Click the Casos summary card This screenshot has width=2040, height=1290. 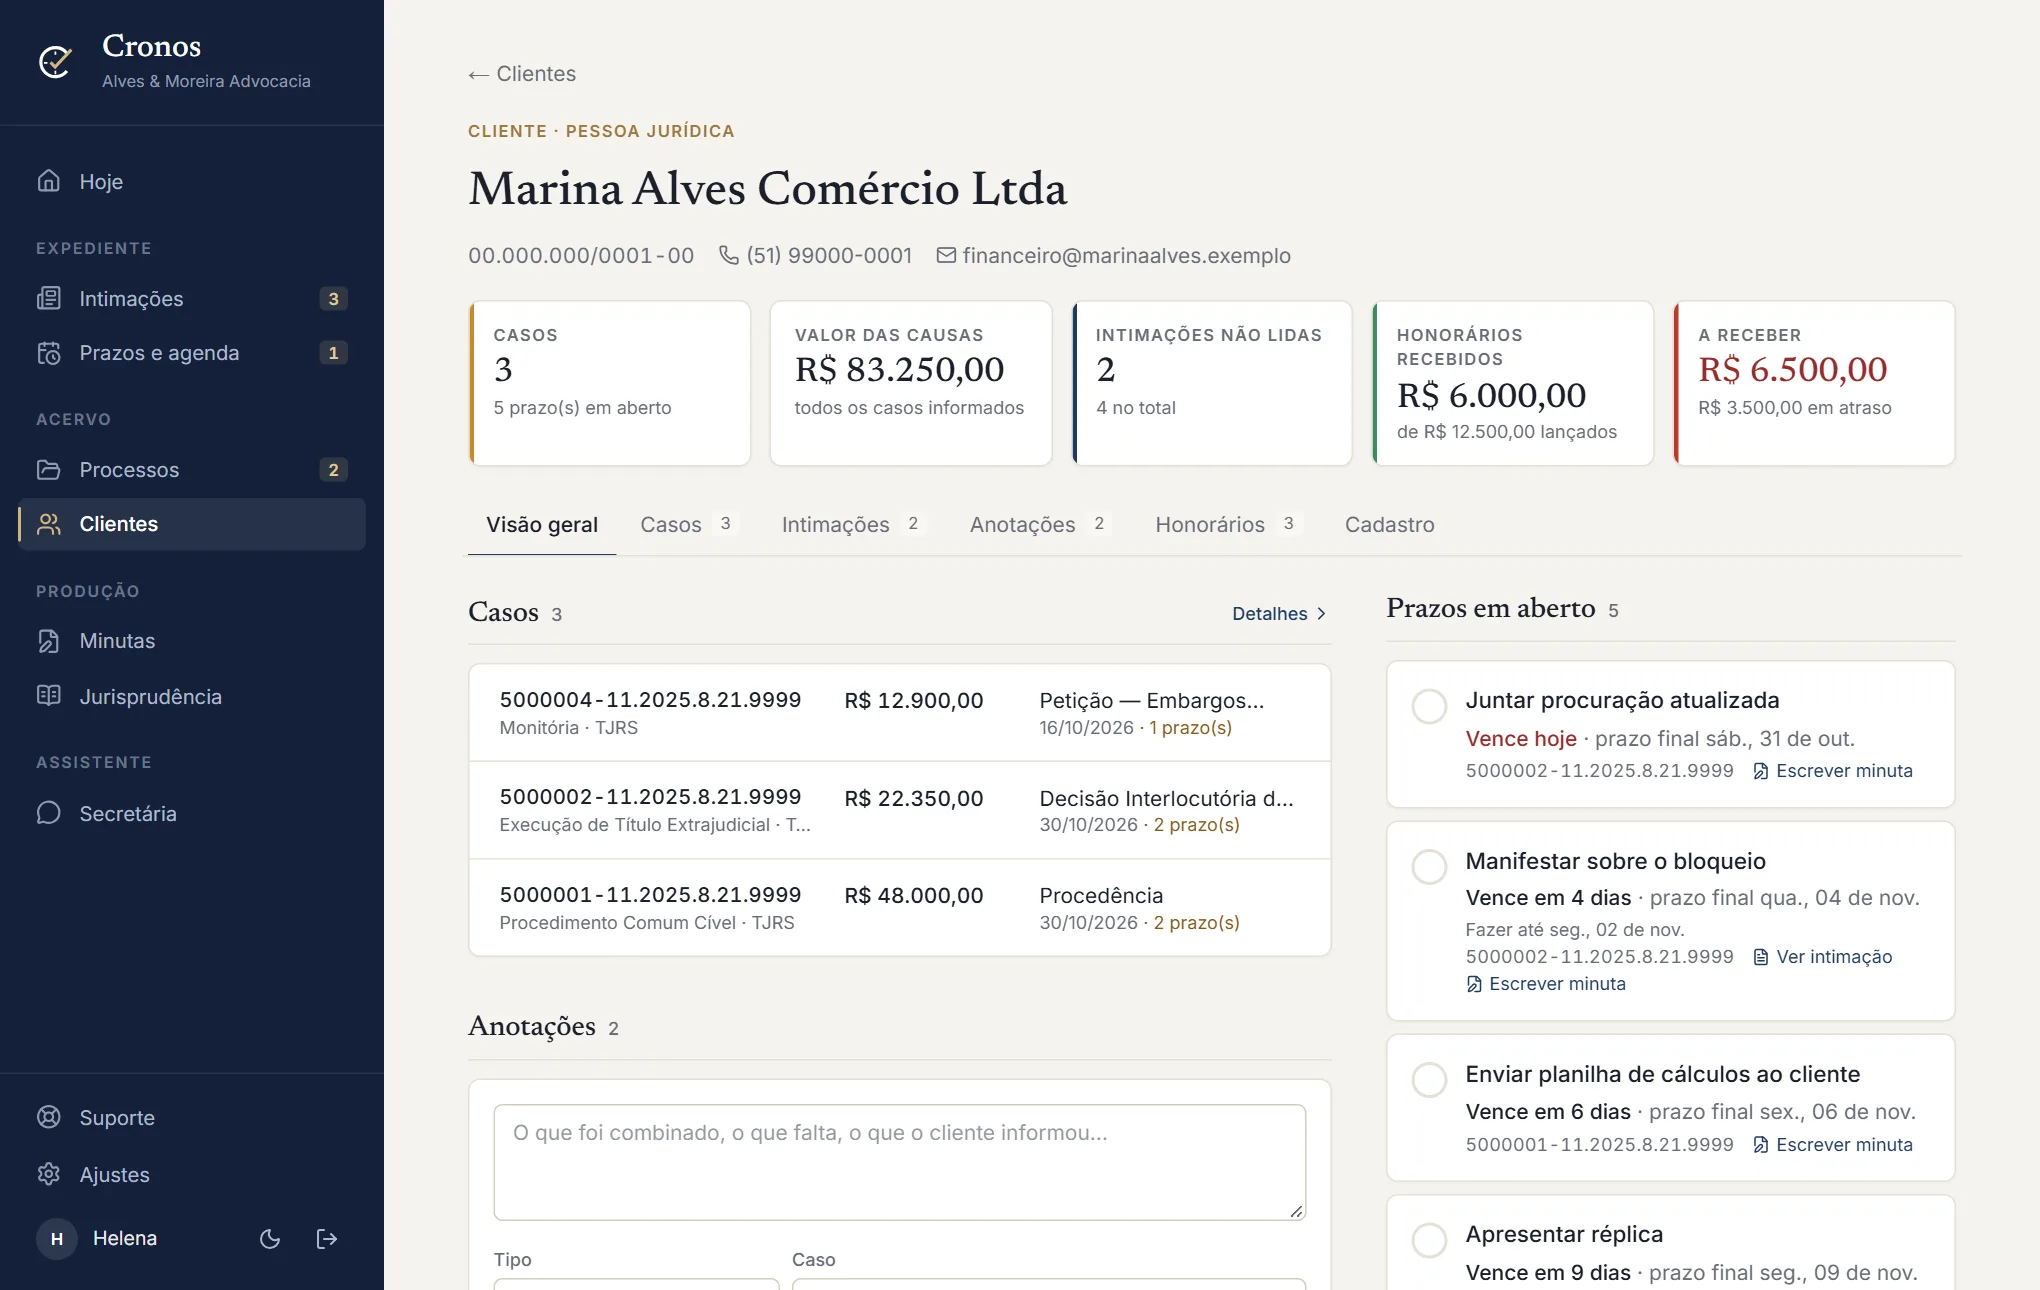point(610,383)
